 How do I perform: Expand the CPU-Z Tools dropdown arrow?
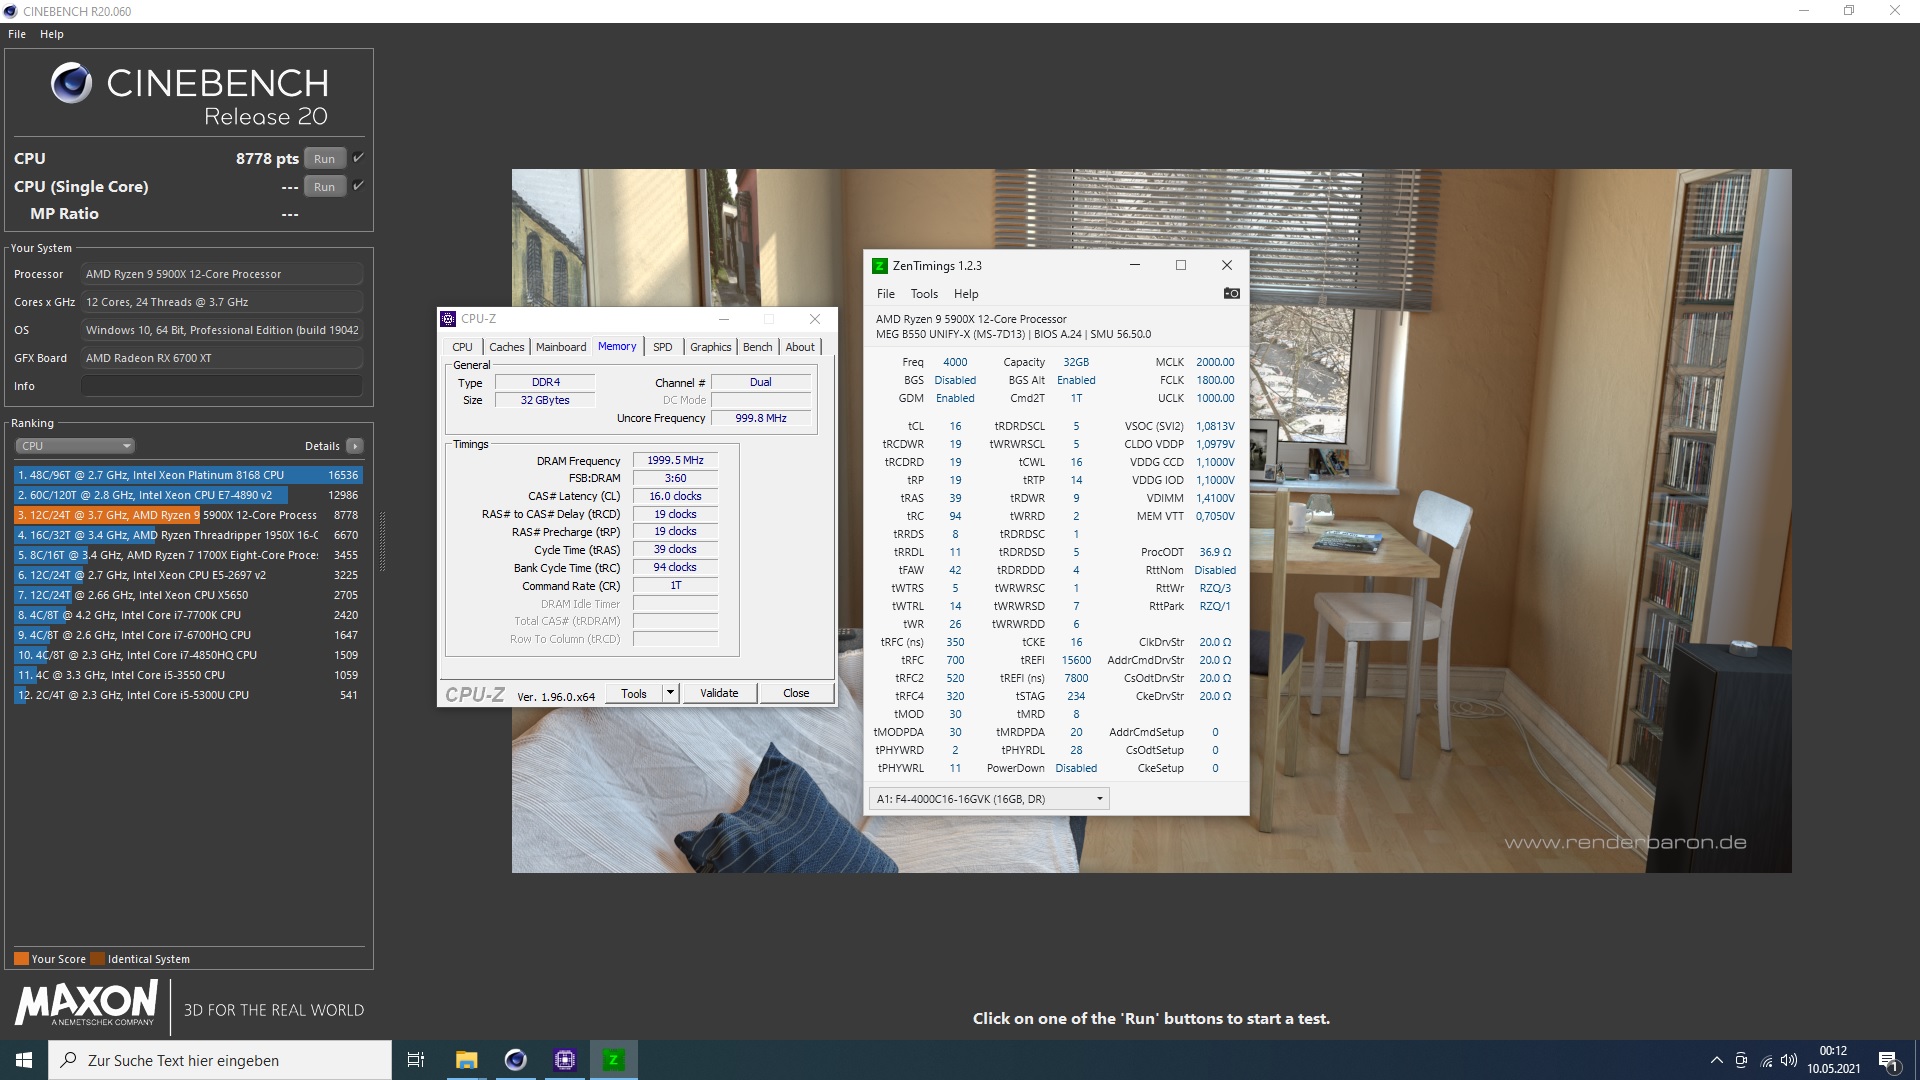click(x=670, y=693)
